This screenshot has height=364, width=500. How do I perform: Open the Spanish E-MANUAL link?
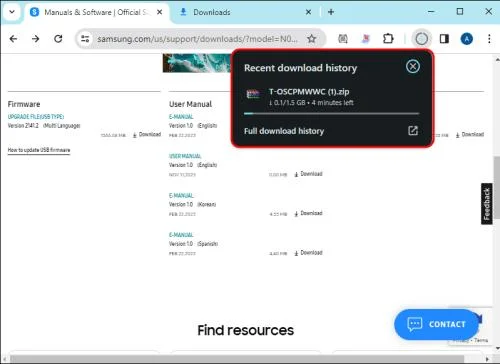point(181,235)
